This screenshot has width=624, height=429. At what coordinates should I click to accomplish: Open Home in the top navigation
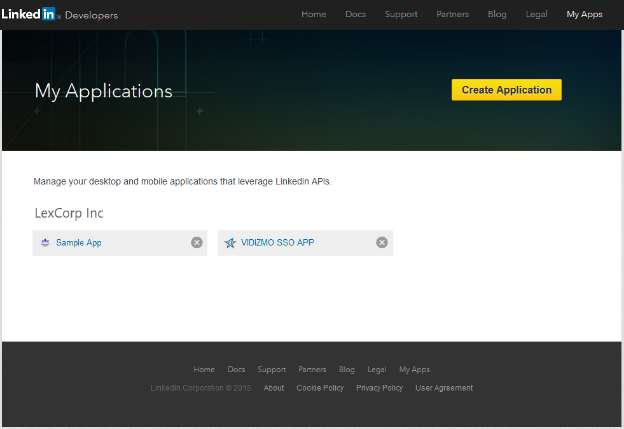[314, 15]
